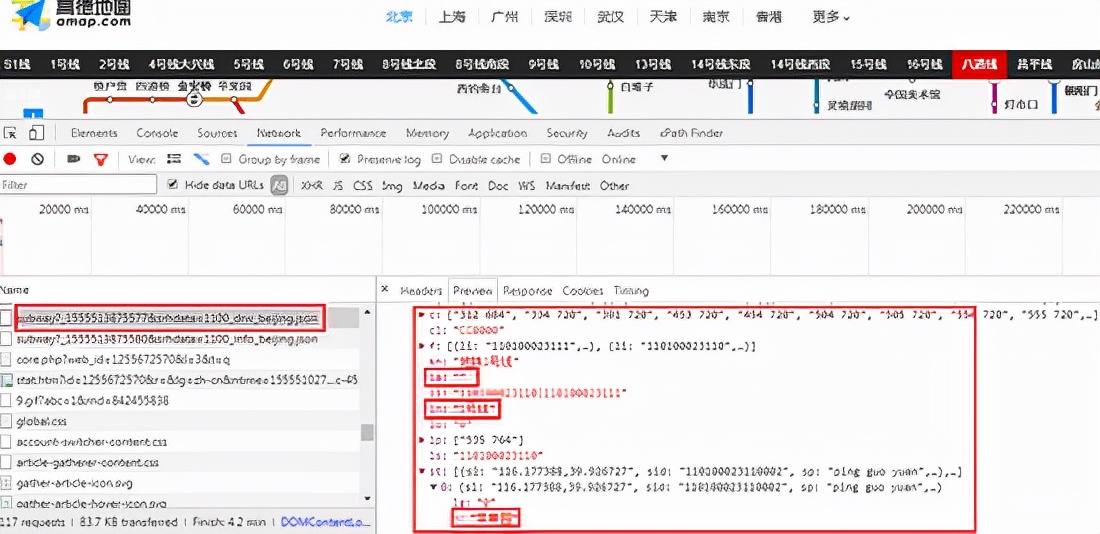Collapse the 0: ping guo yuan object node
Screen dimensions: 1100x534
pyautogui.click(x=433, y=487)
